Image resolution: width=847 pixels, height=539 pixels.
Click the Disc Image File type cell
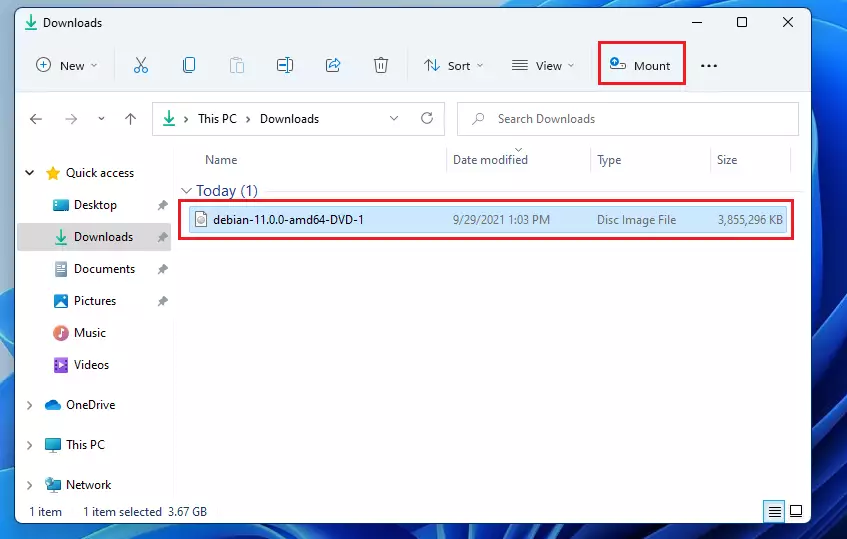(x=636, y=220)
